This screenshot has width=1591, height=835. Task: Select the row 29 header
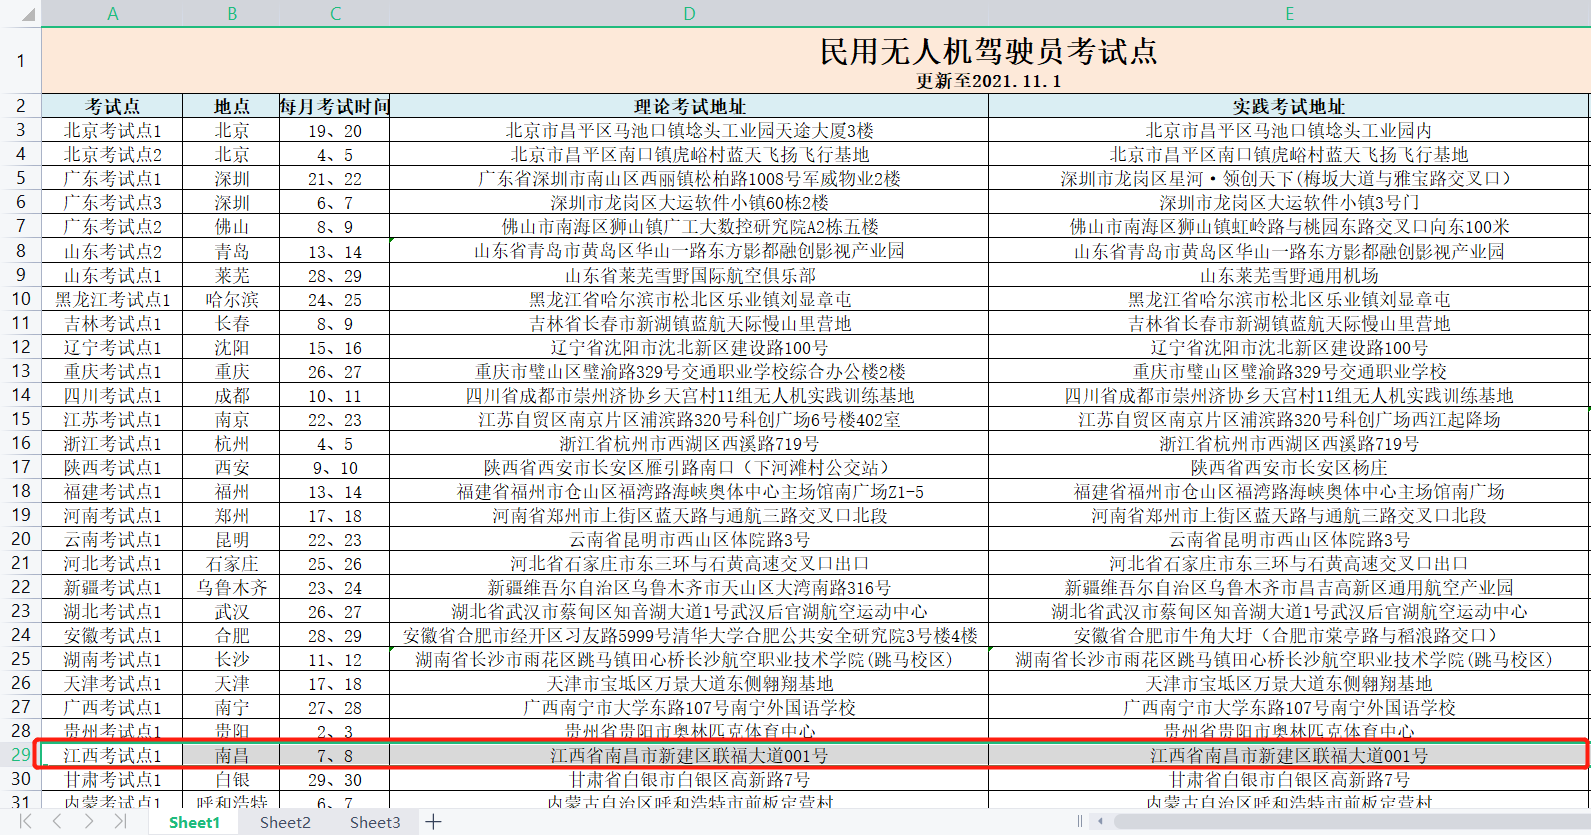coord(20,755)
